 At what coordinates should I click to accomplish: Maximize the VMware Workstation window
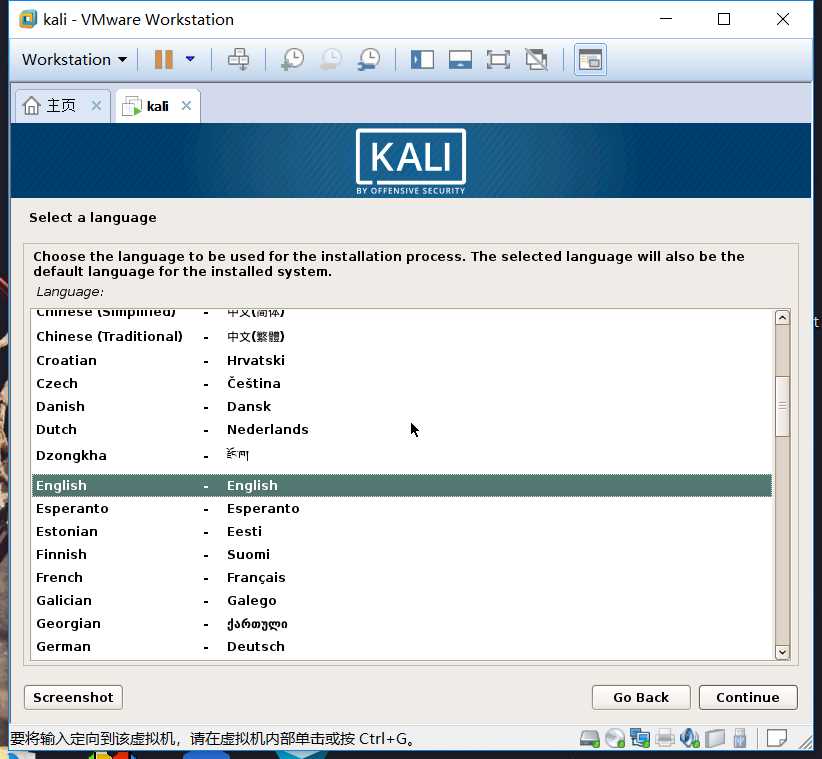click(x=724, y=19)
